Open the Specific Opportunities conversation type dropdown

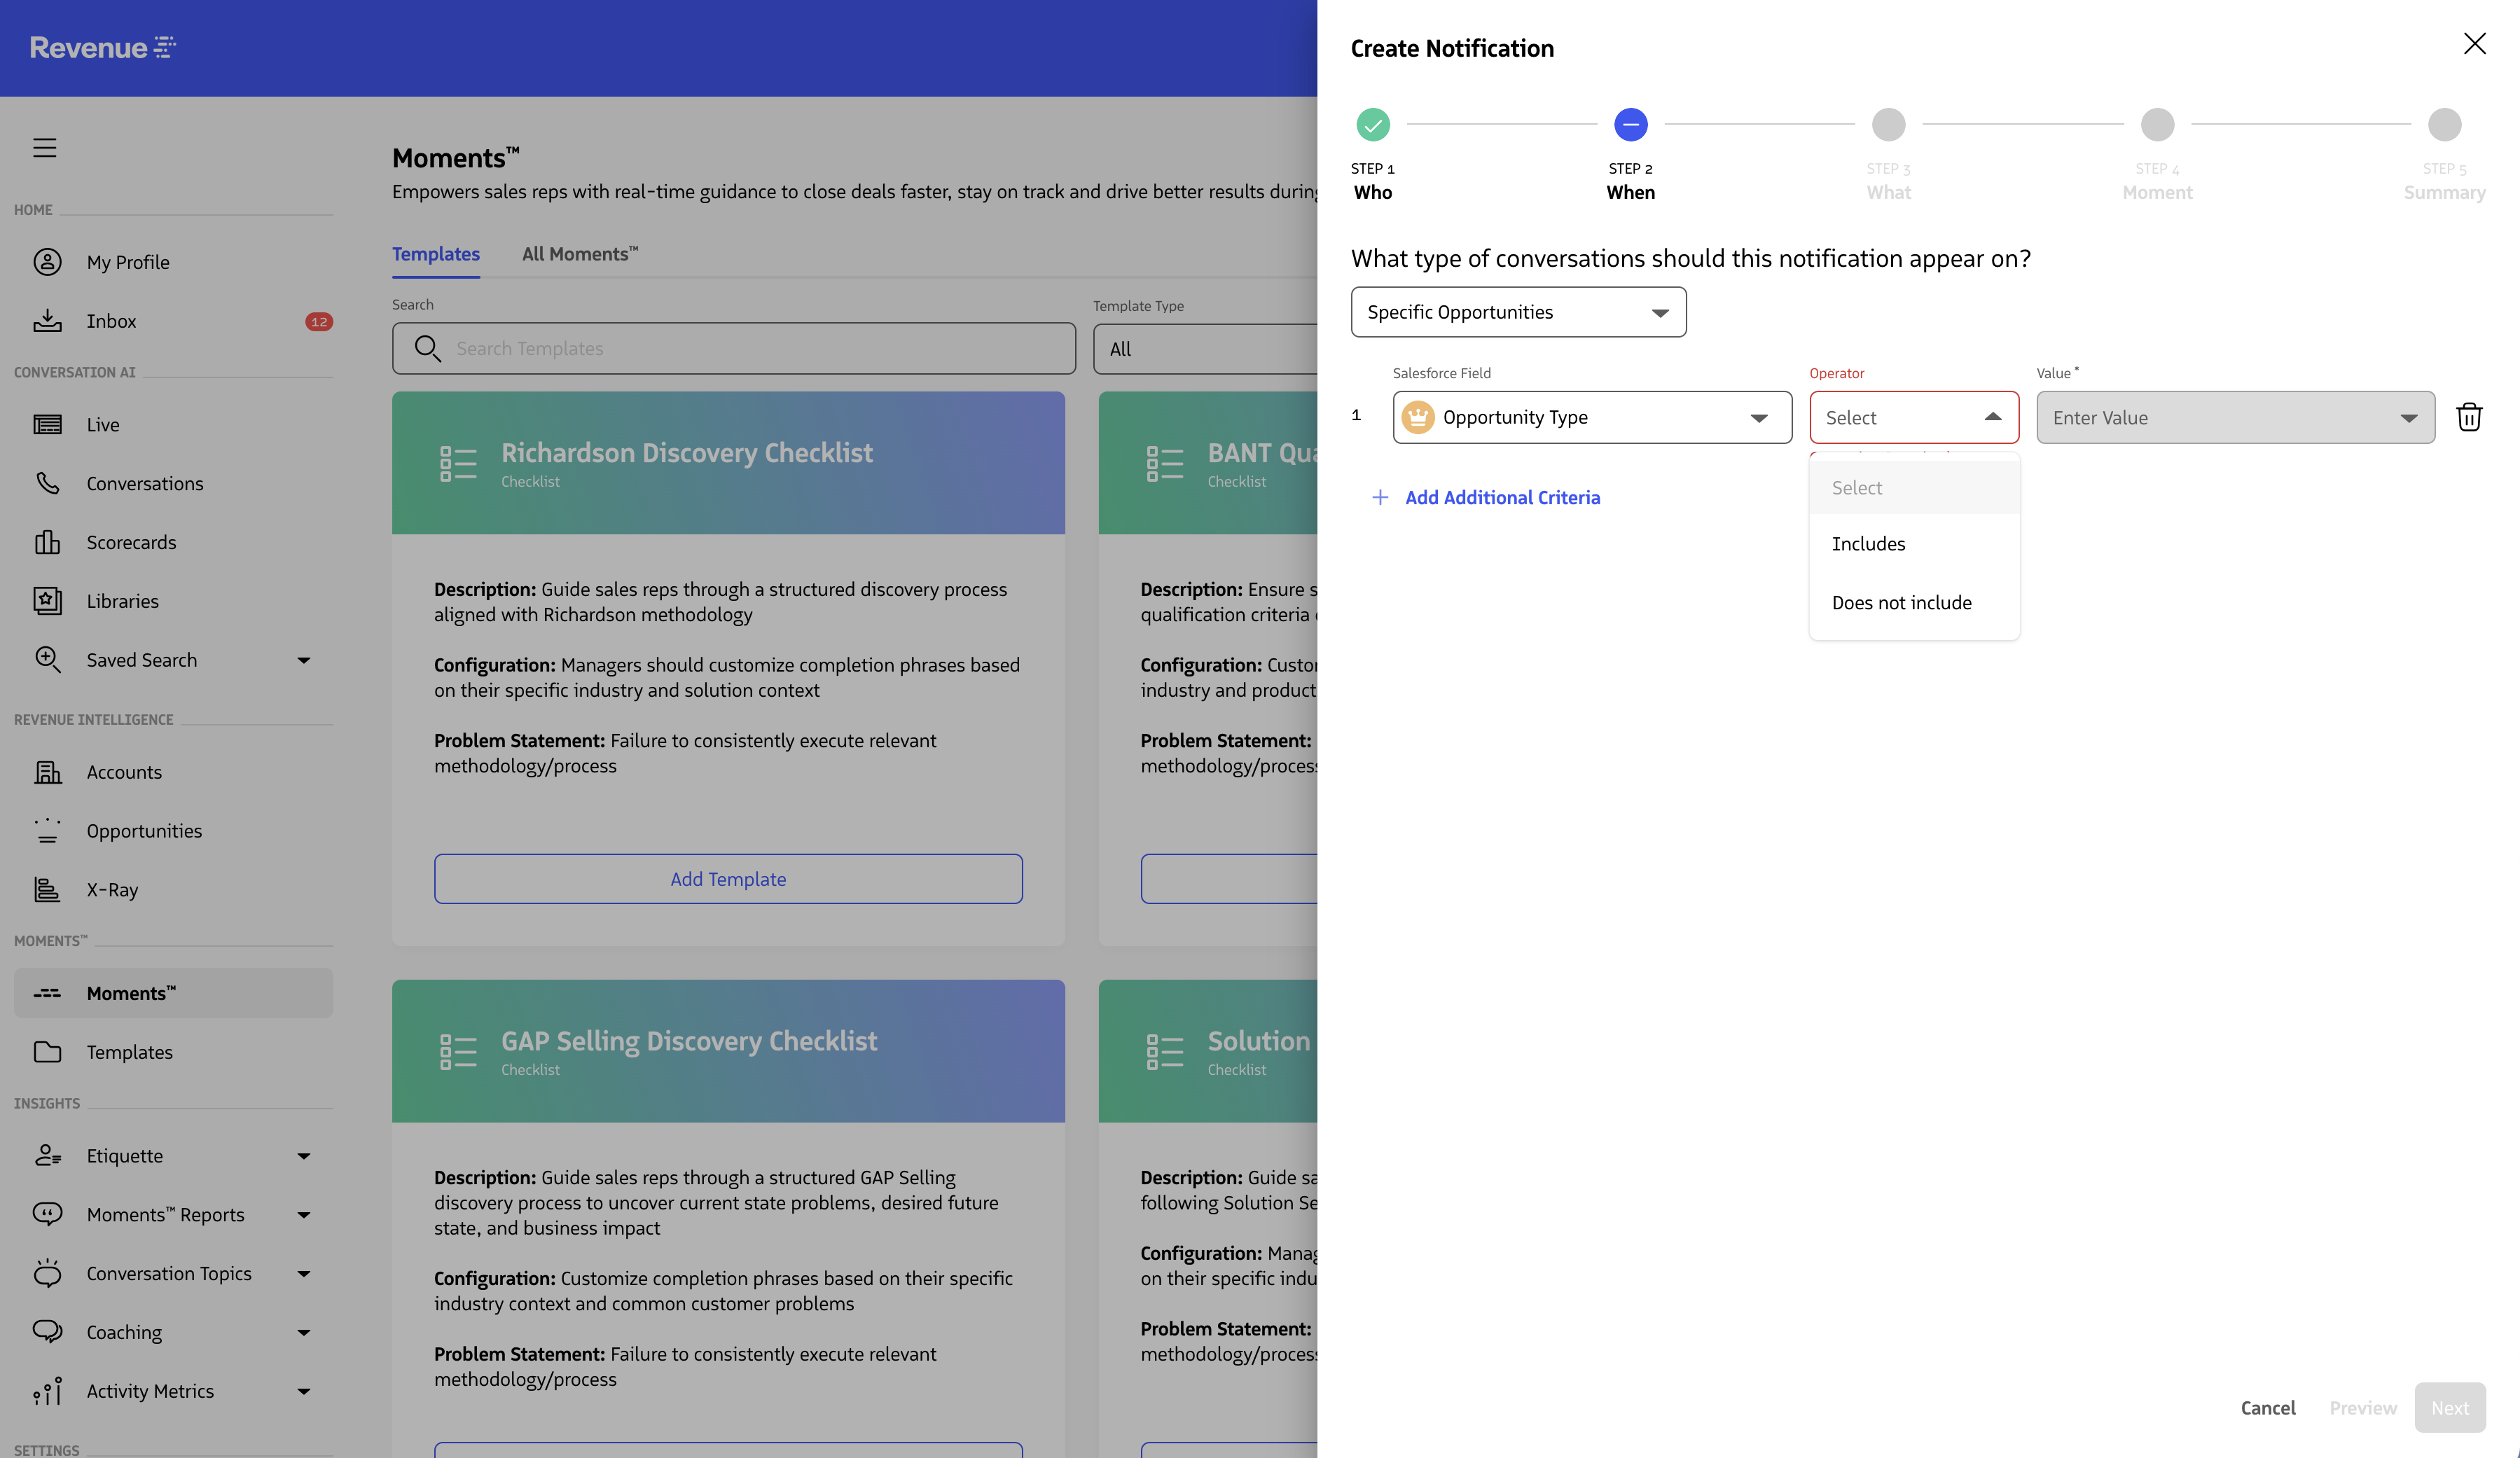[1518, 312]
